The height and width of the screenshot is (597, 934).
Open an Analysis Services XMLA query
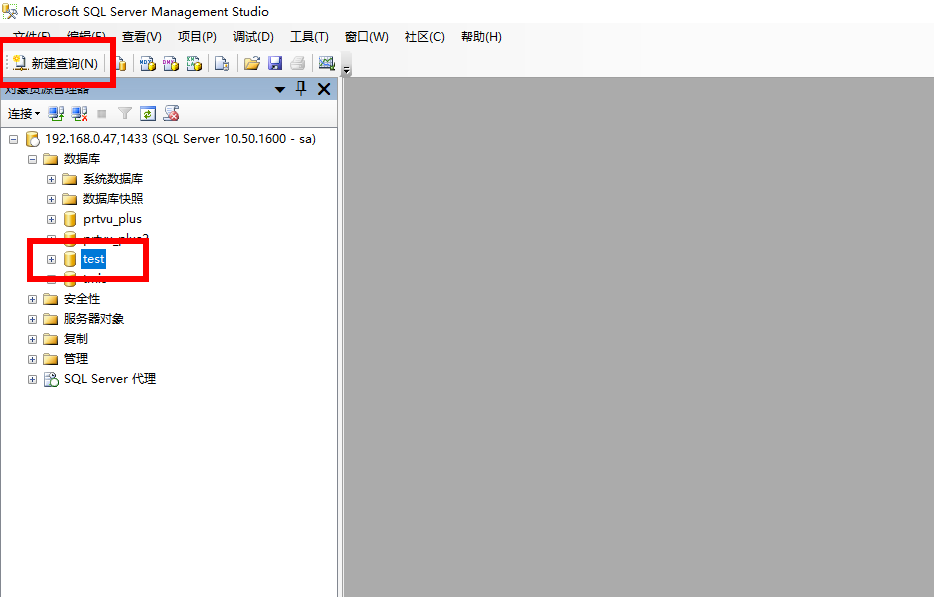pos(194,63)
